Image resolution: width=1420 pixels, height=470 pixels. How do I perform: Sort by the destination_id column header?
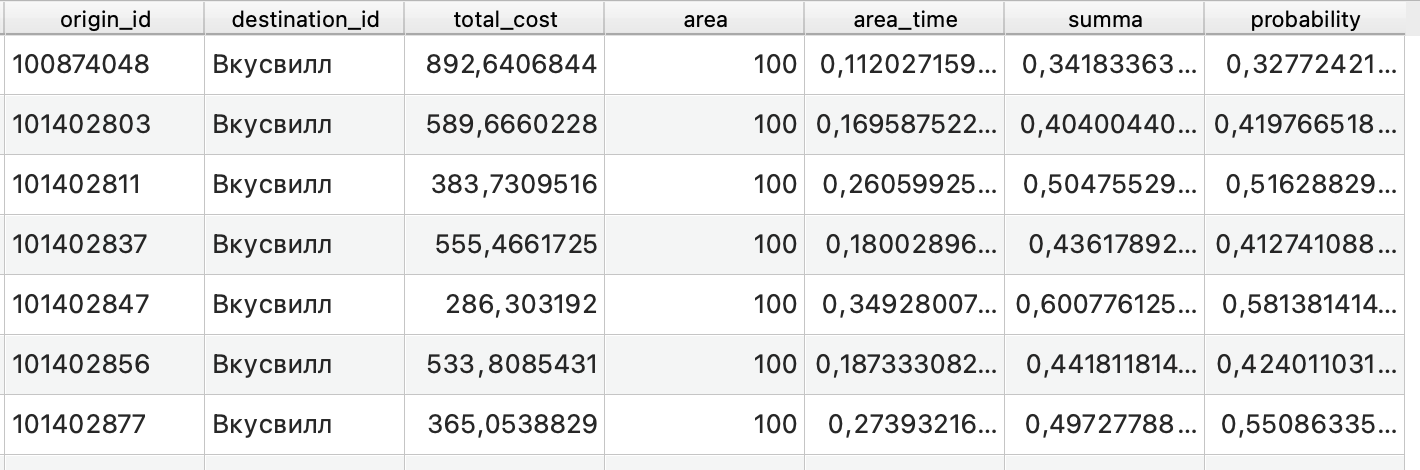coord(305,19)
